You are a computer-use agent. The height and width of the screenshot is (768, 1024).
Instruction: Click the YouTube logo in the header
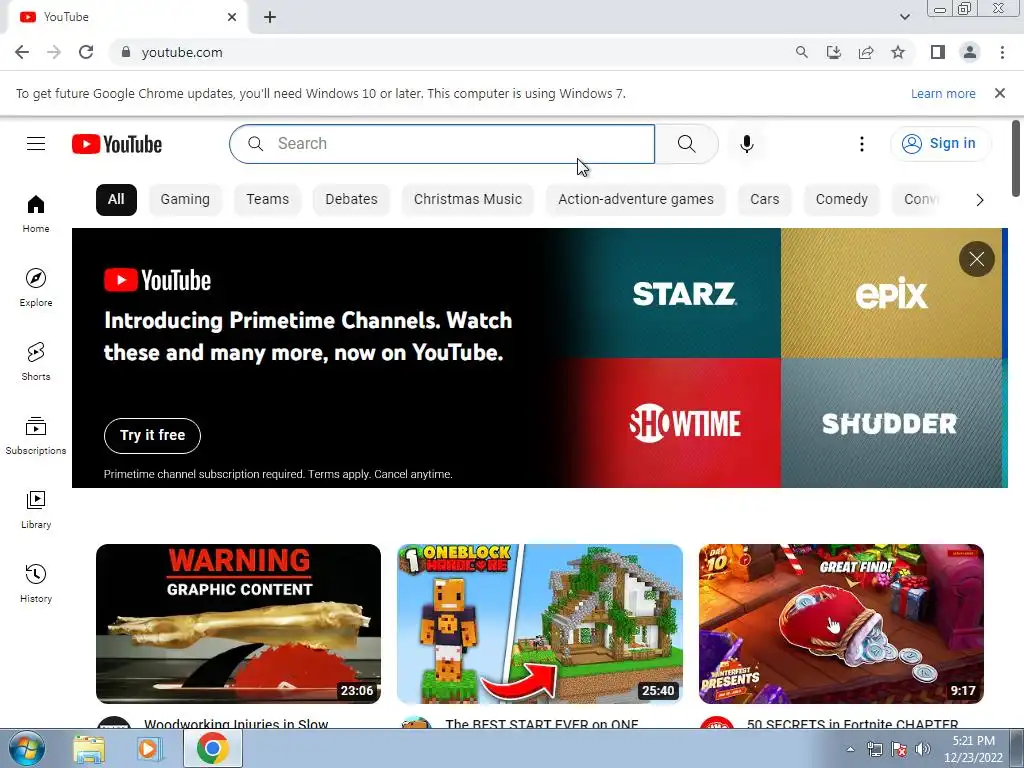117,144
